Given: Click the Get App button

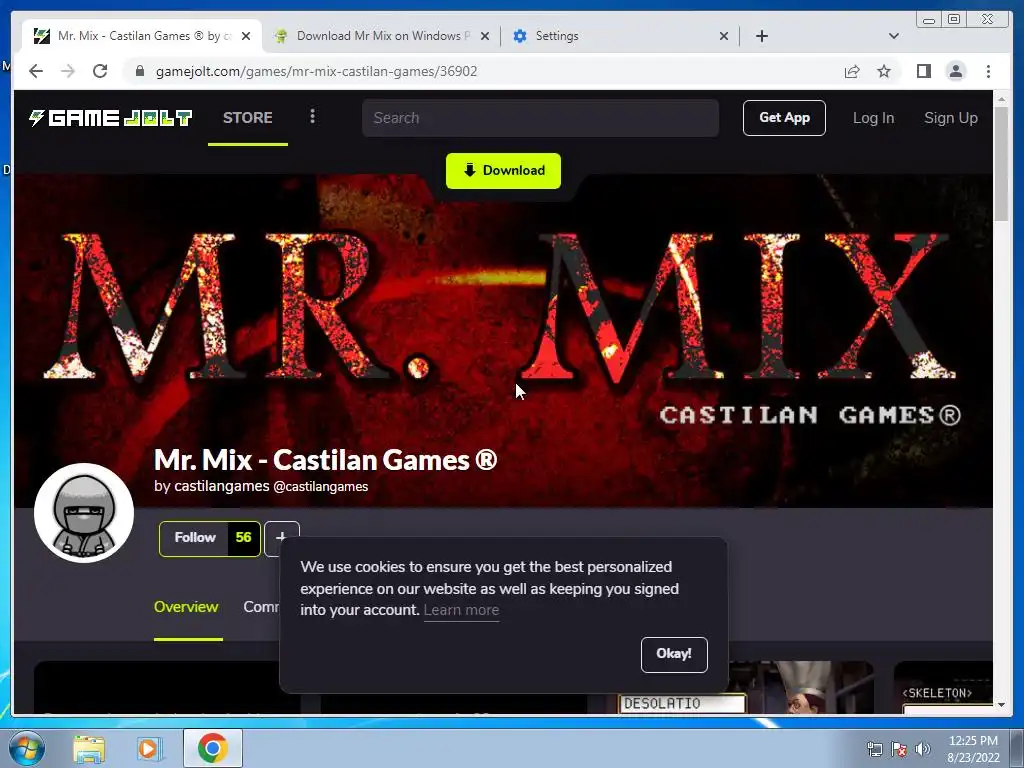Looking at the screenshot, I should (784, 118).
